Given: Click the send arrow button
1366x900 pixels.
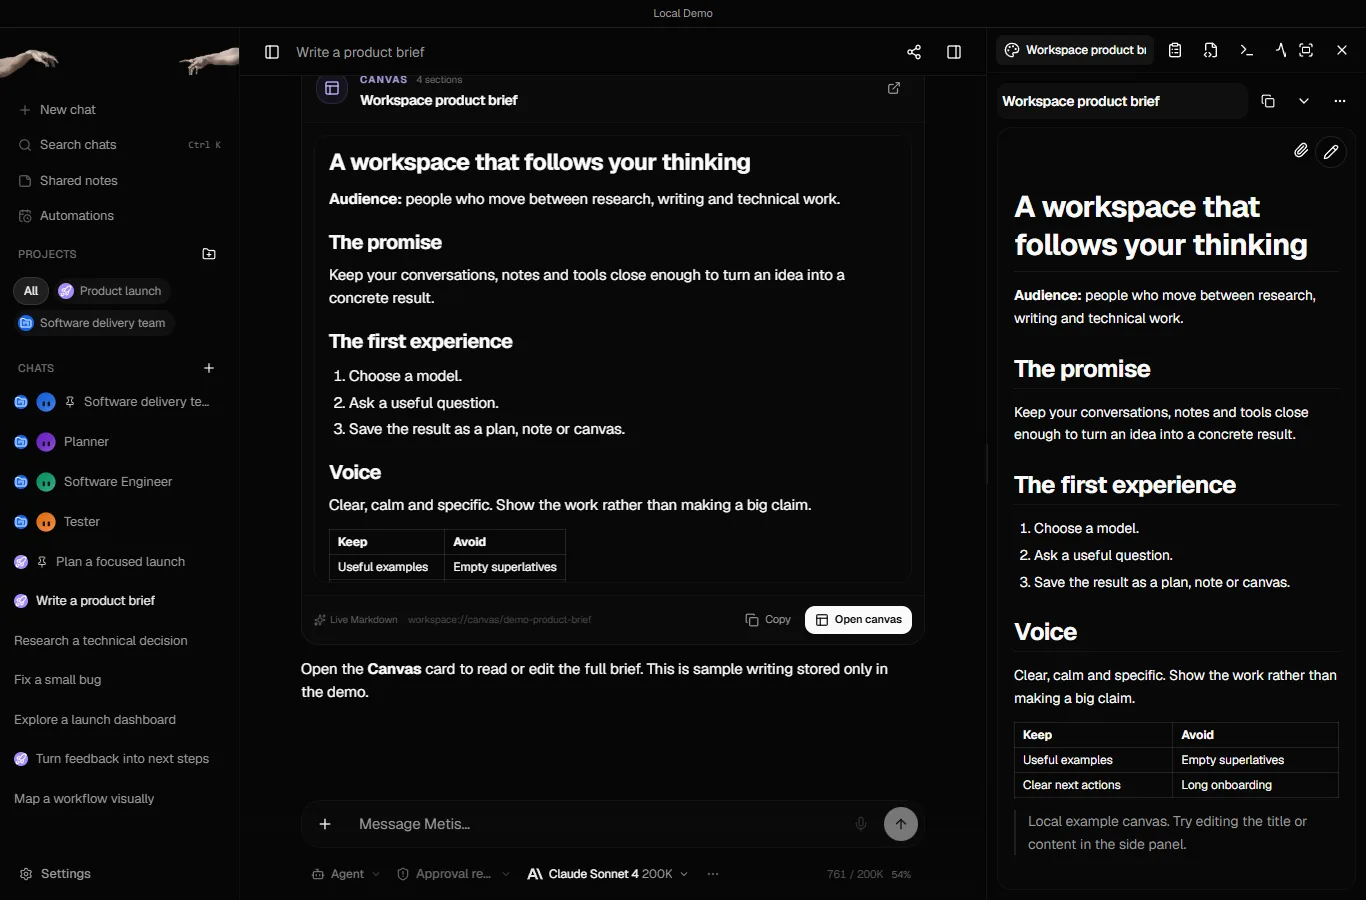Looking at the screenshot, I should 901,824.
